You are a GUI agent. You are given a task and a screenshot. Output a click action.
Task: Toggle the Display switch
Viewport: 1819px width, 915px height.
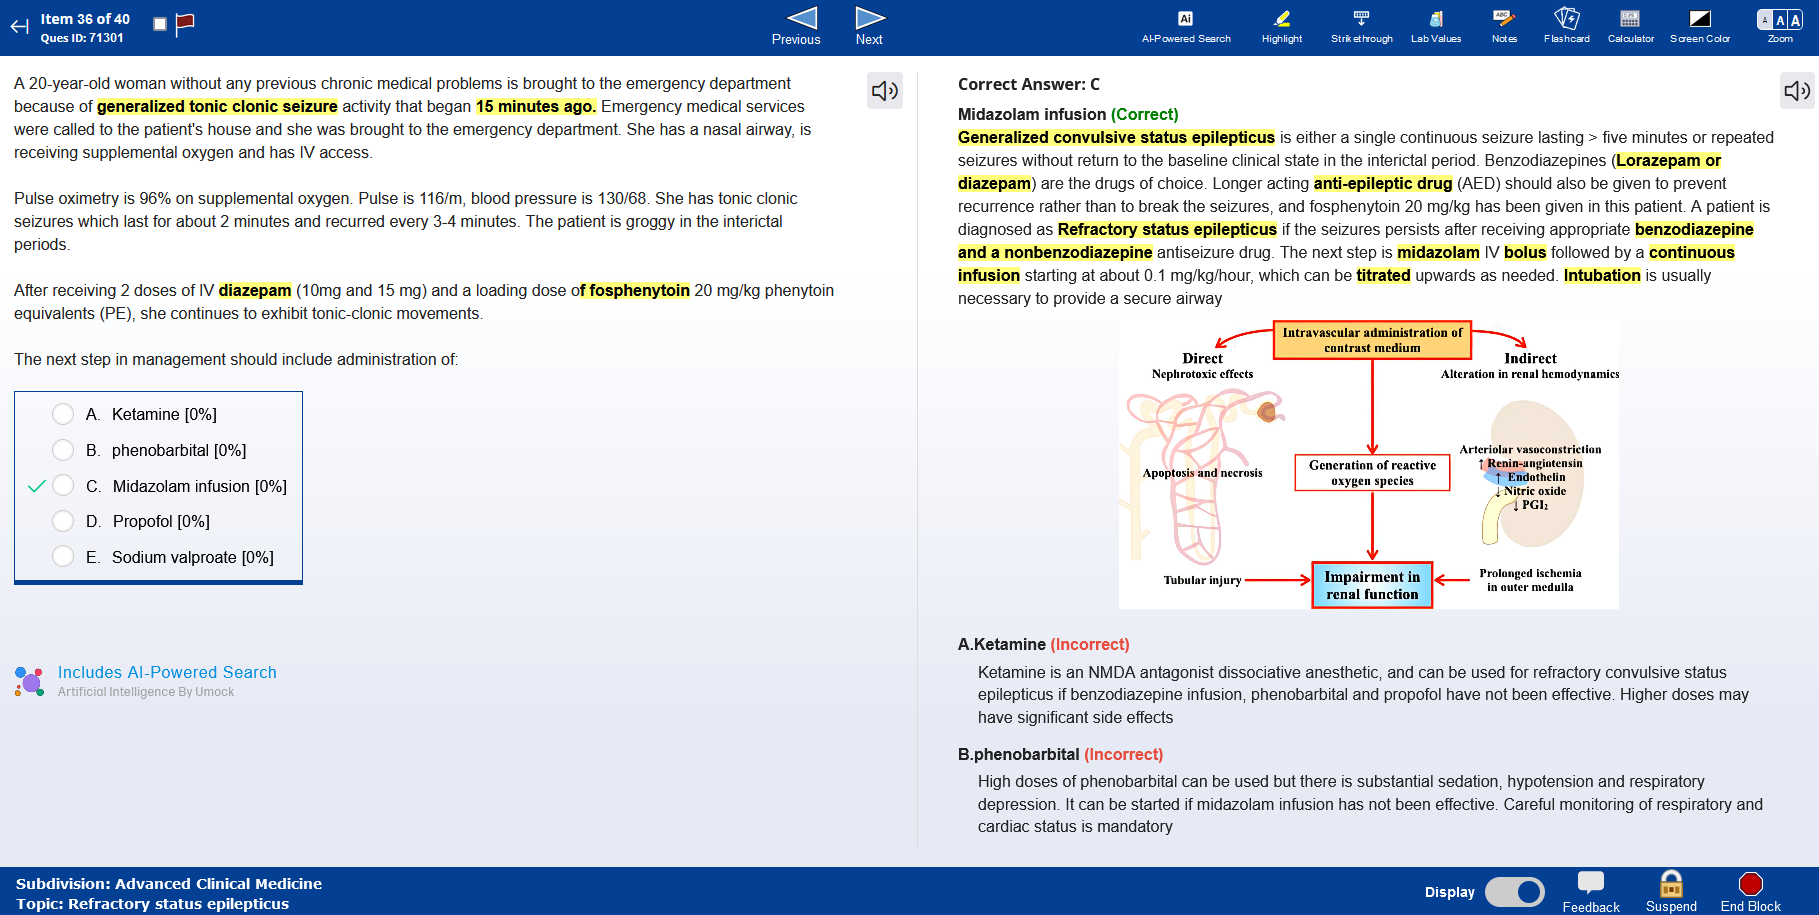[1514, 891]
